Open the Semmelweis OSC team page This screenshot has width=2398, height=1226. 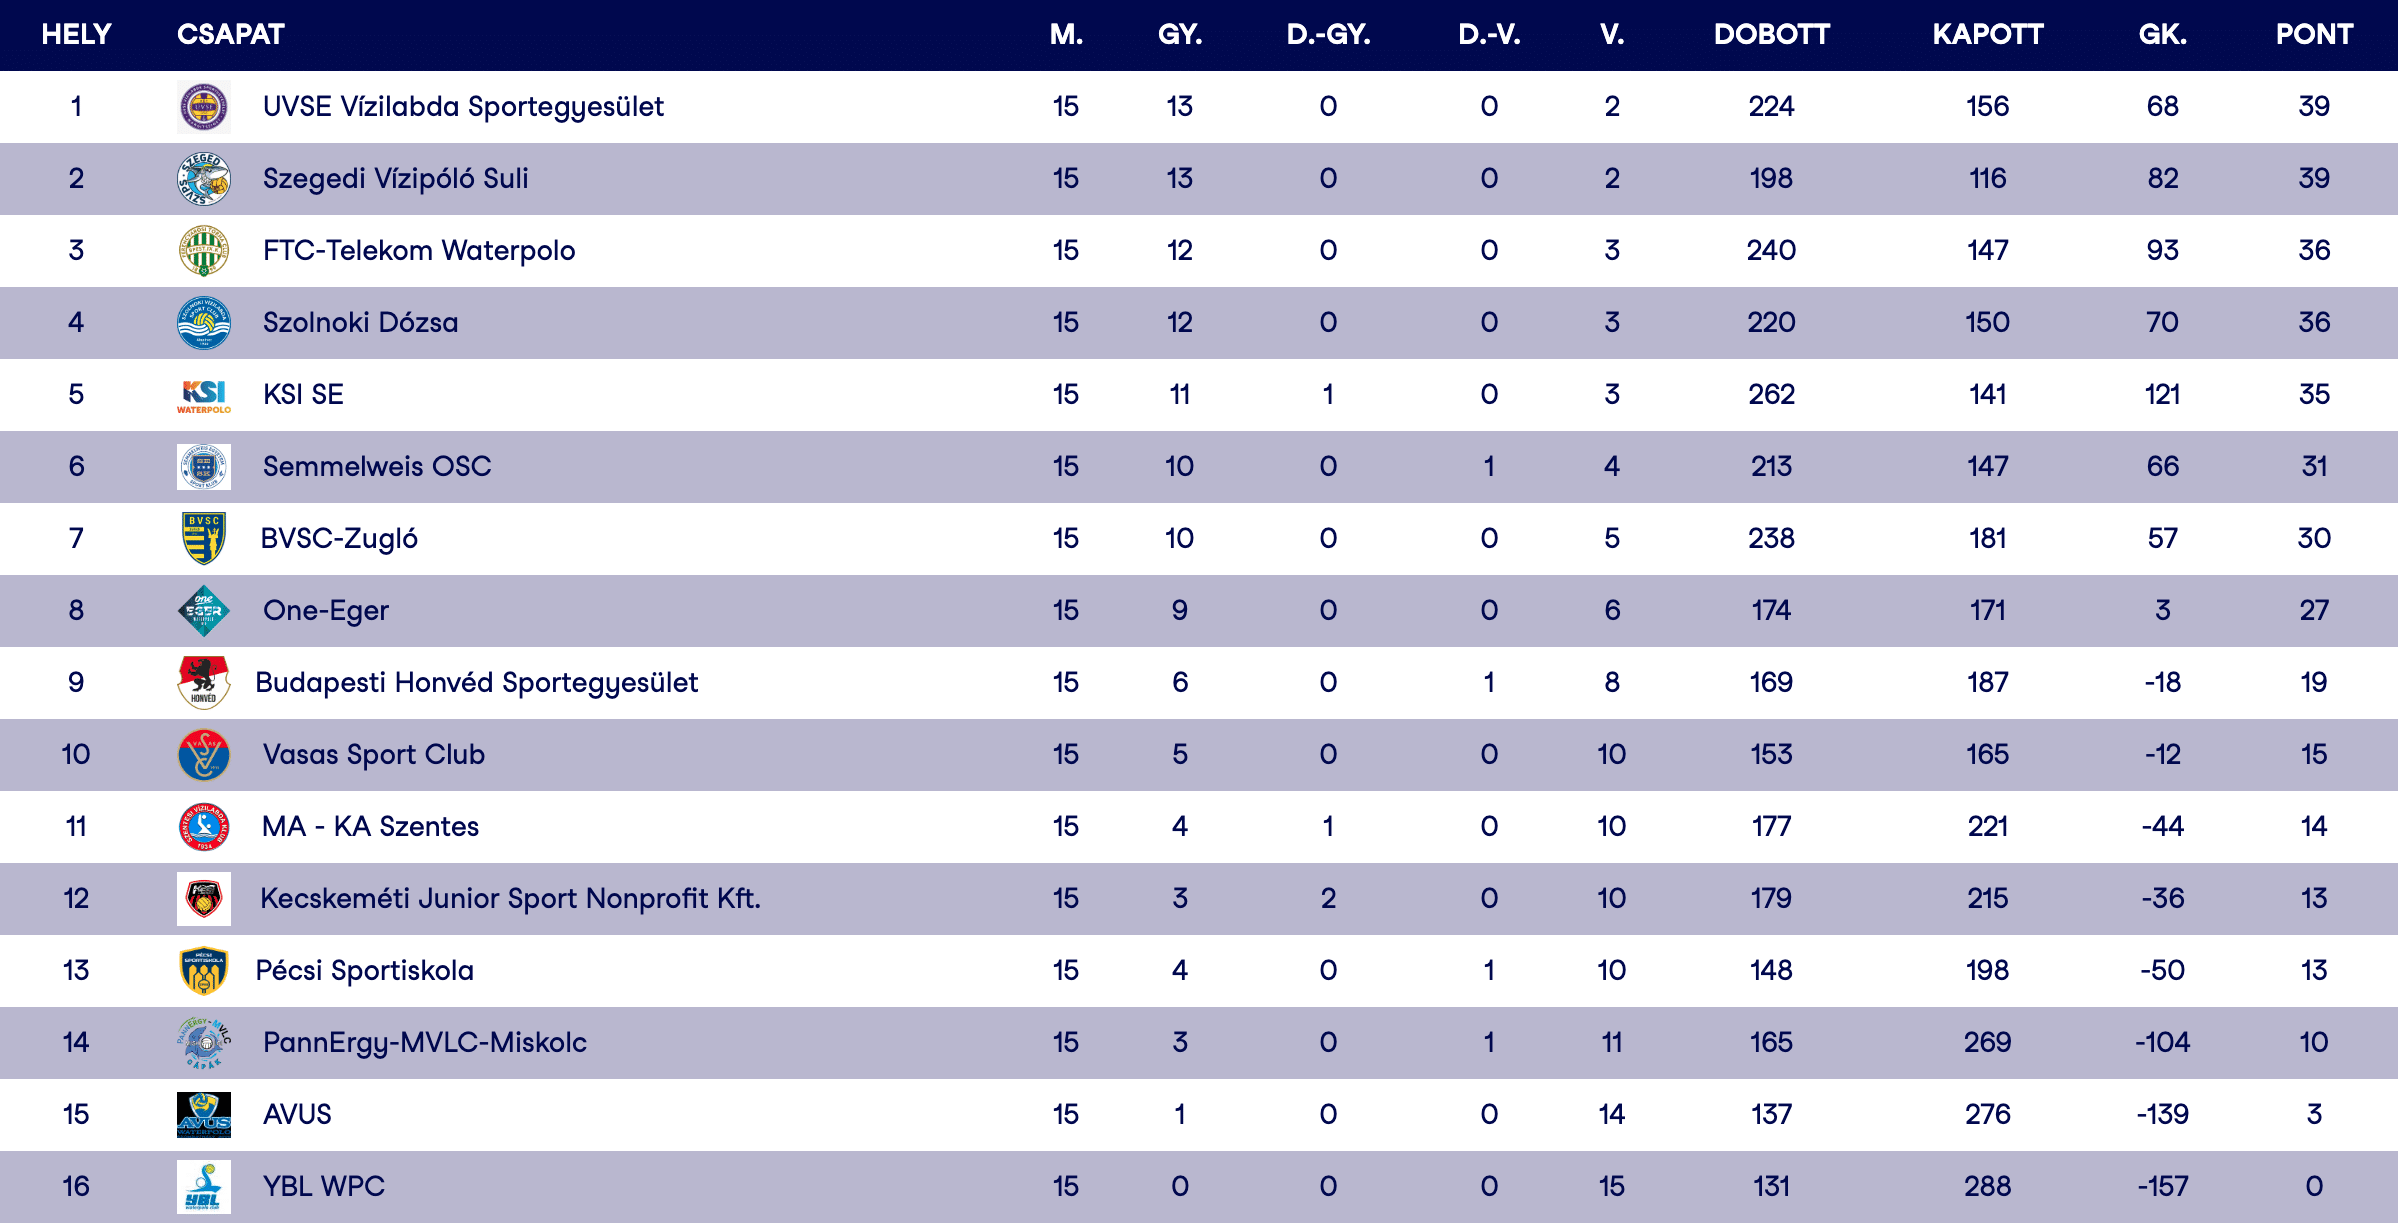(377, 467)
